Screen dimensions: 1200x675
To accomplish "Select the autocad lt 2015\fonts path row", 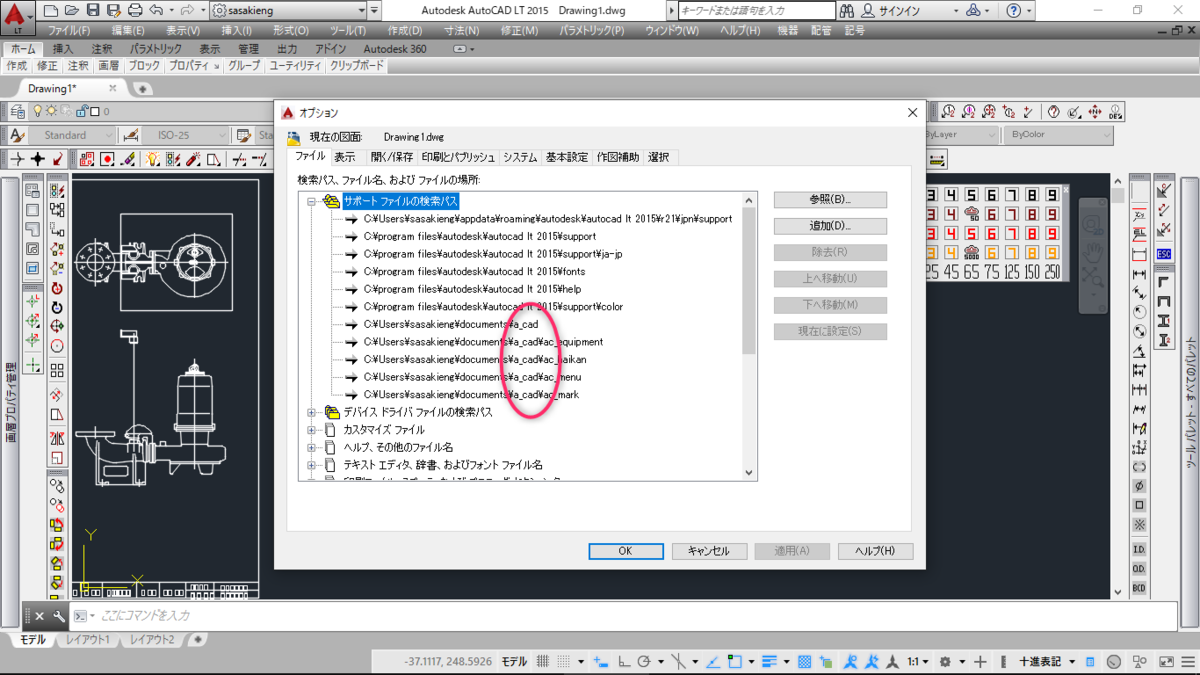I will click(474, 272).
